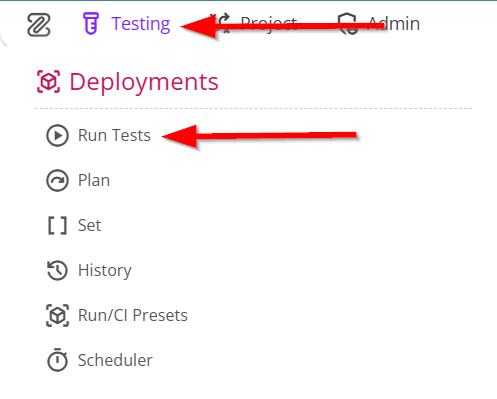This screenshot has width=497, height=399.
Task: Click the Scheduler stopwatch icon
Action: 57,360
